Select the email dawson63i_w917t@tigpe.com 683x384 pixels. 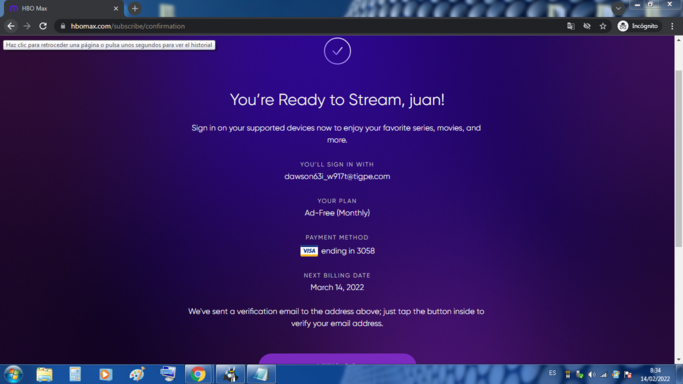337,176
